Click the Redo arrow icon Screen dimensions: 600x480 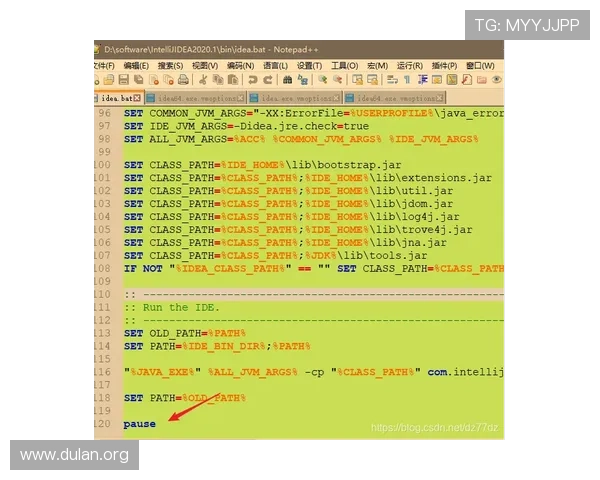(x=268, y=80)
